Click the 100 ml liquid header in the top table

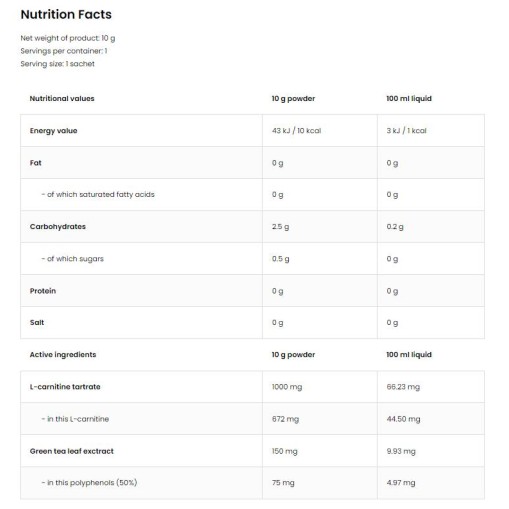click(409, 98)
